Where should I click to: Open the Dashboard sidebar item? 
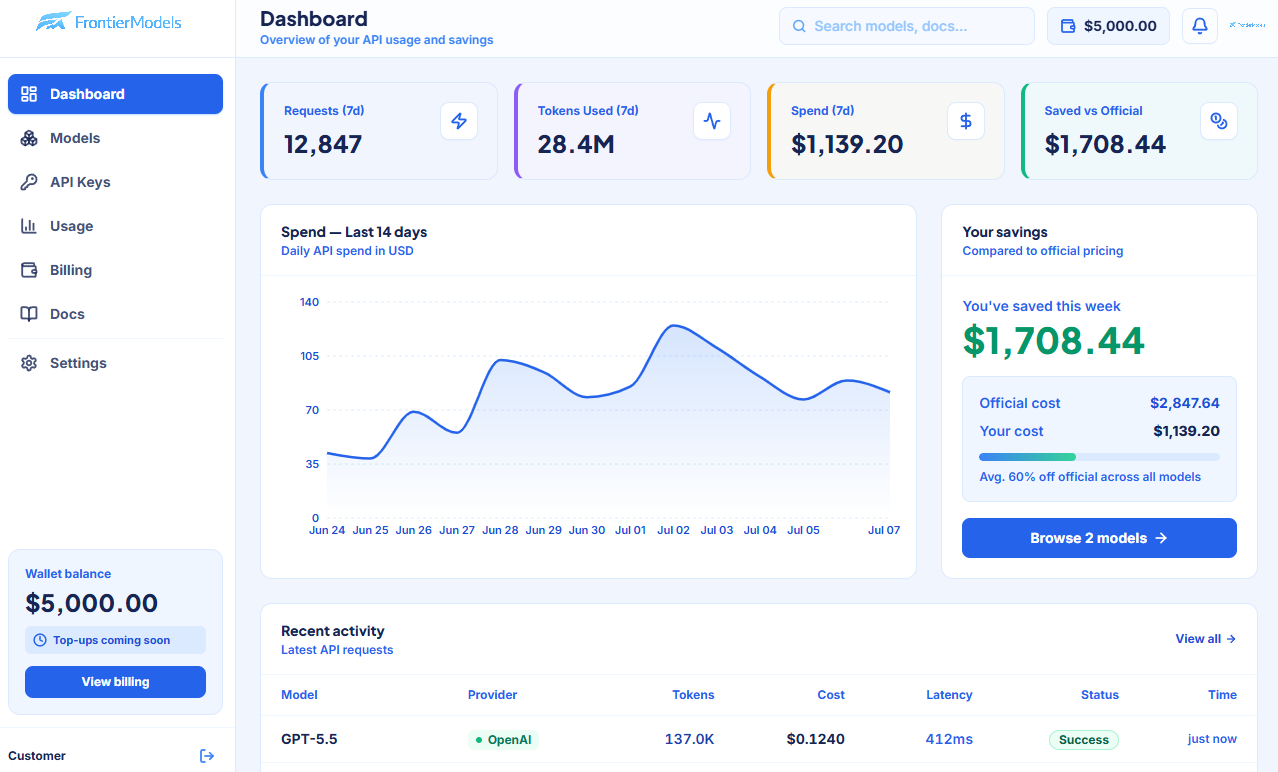(115, 94)
